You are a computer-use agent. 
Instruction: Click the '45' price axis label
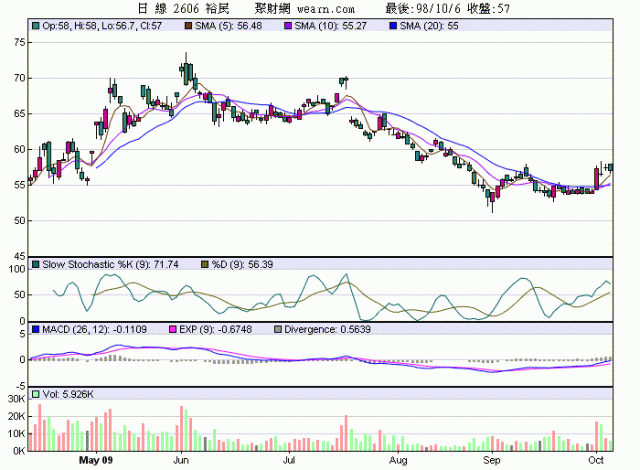pos(19,256)
